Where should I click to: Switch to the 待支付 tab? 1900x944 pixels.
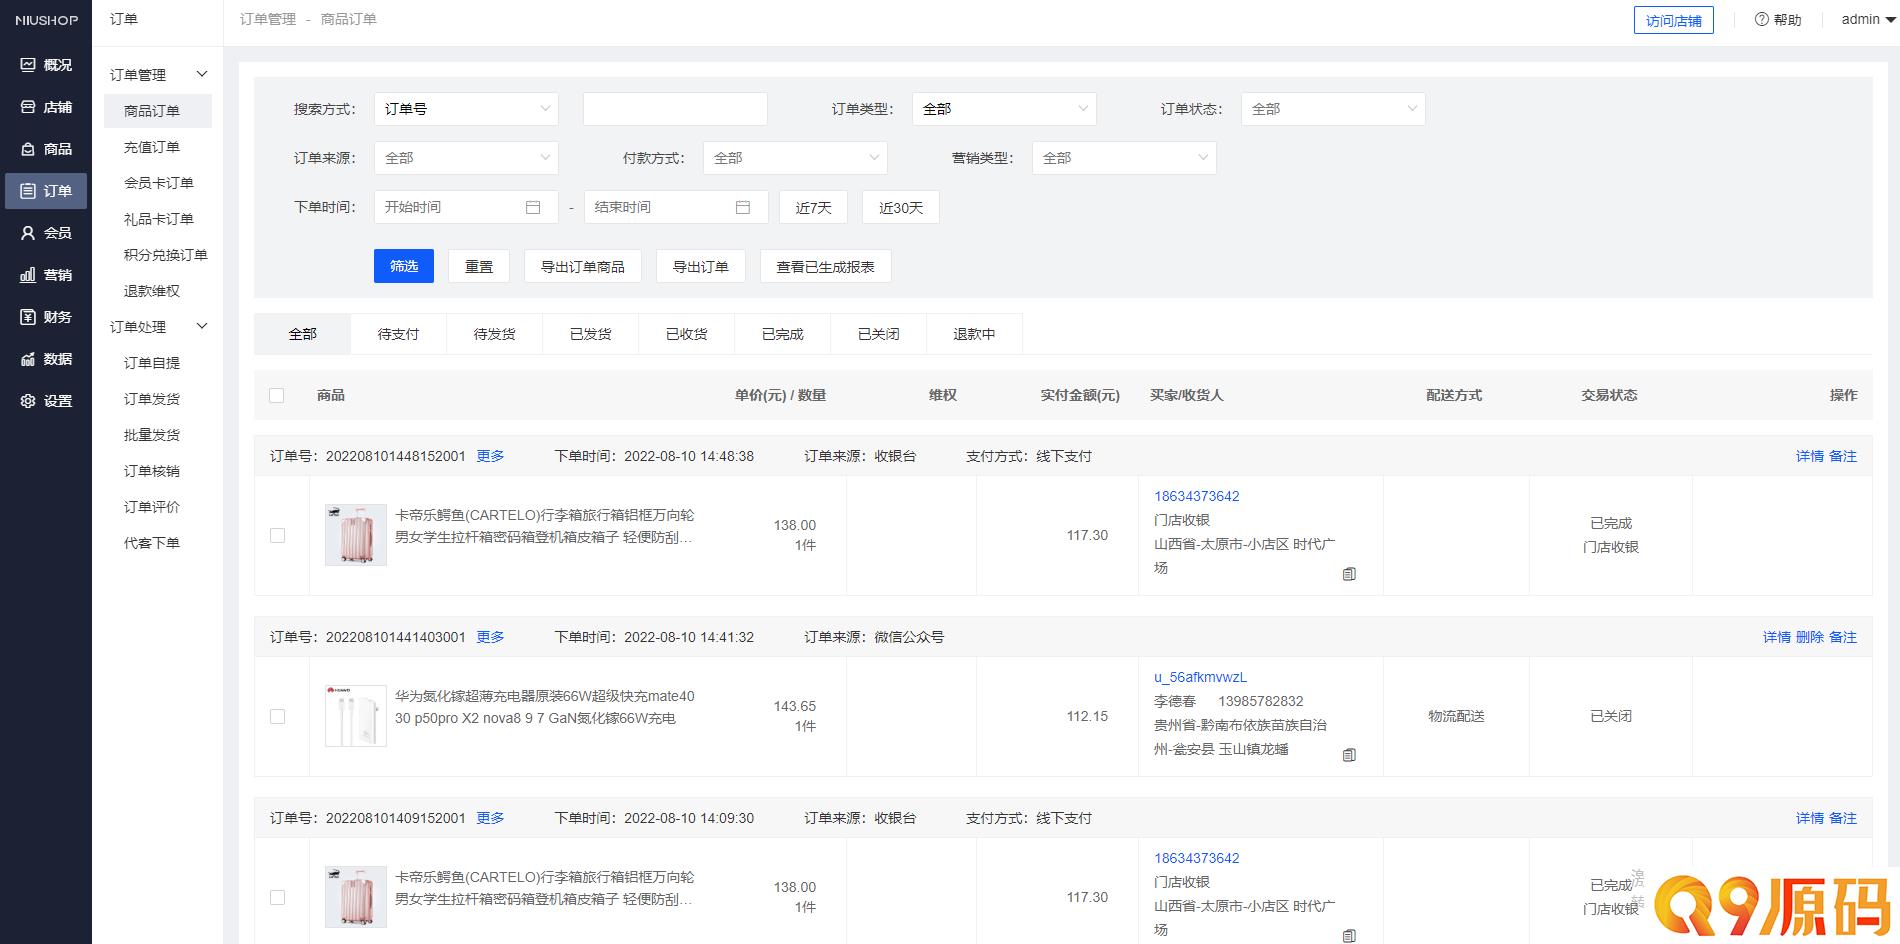point(398,334)
